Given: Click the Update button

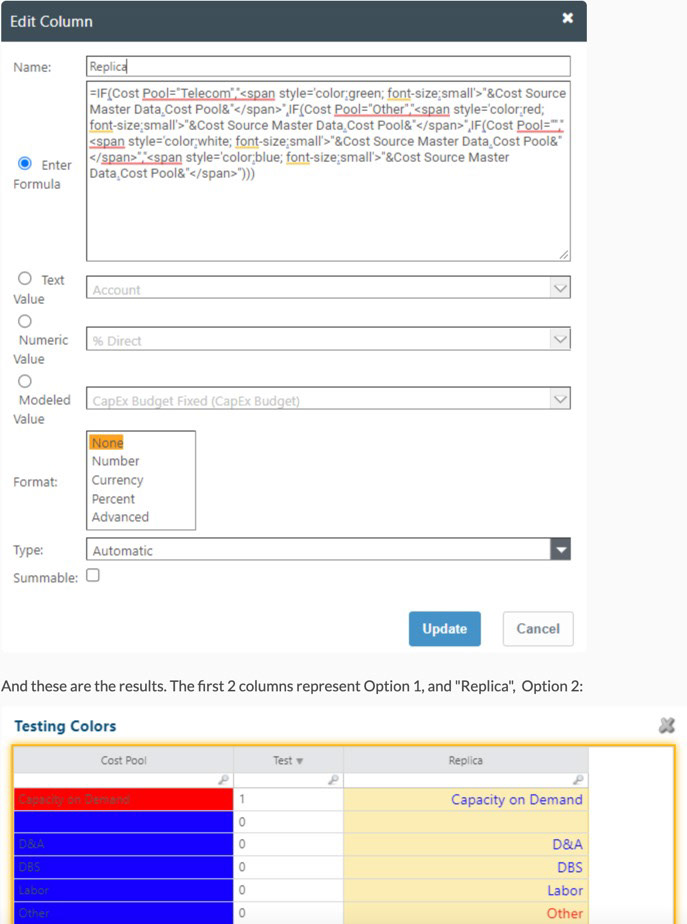Looking at the screenshot, I should [x=445, y=629].
